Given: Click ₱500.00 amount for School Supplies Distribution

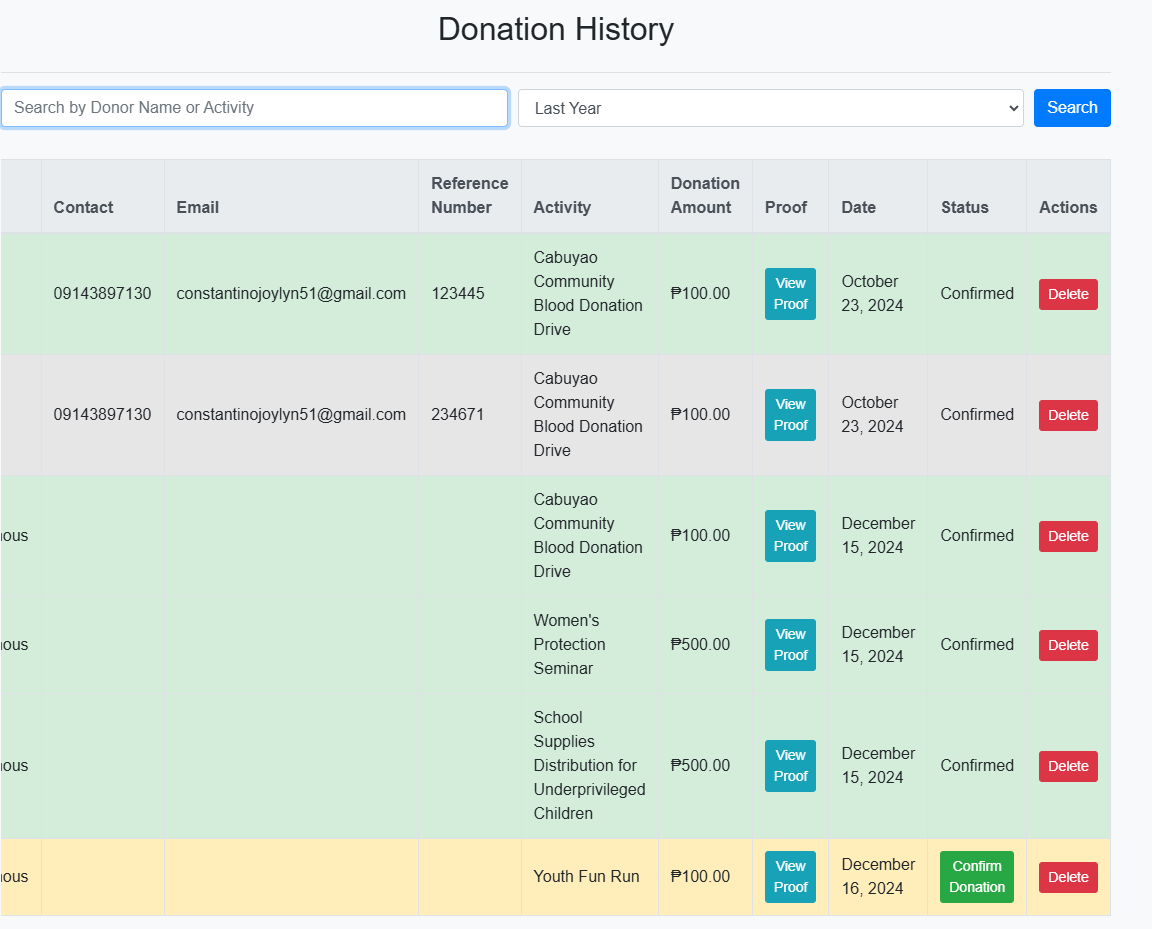Looking at the screenshot, I should point(700,766).
